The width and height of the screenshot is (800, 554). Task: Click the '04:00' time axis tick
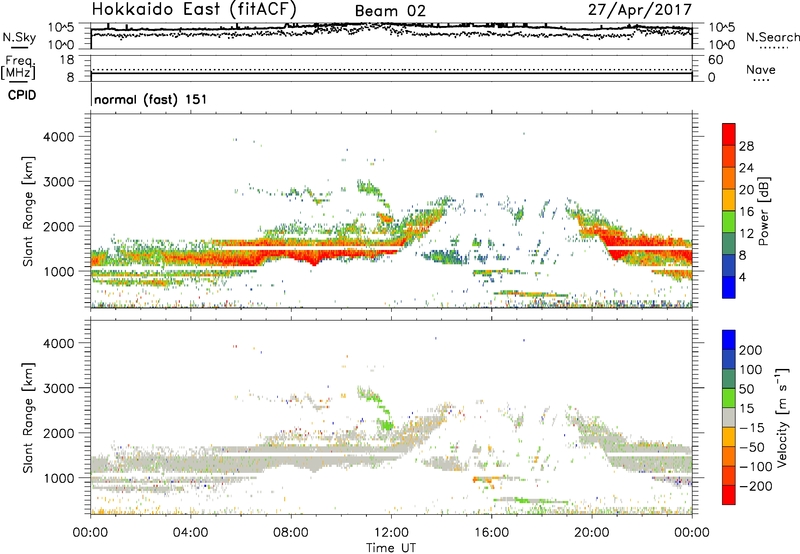coord(190,533)
